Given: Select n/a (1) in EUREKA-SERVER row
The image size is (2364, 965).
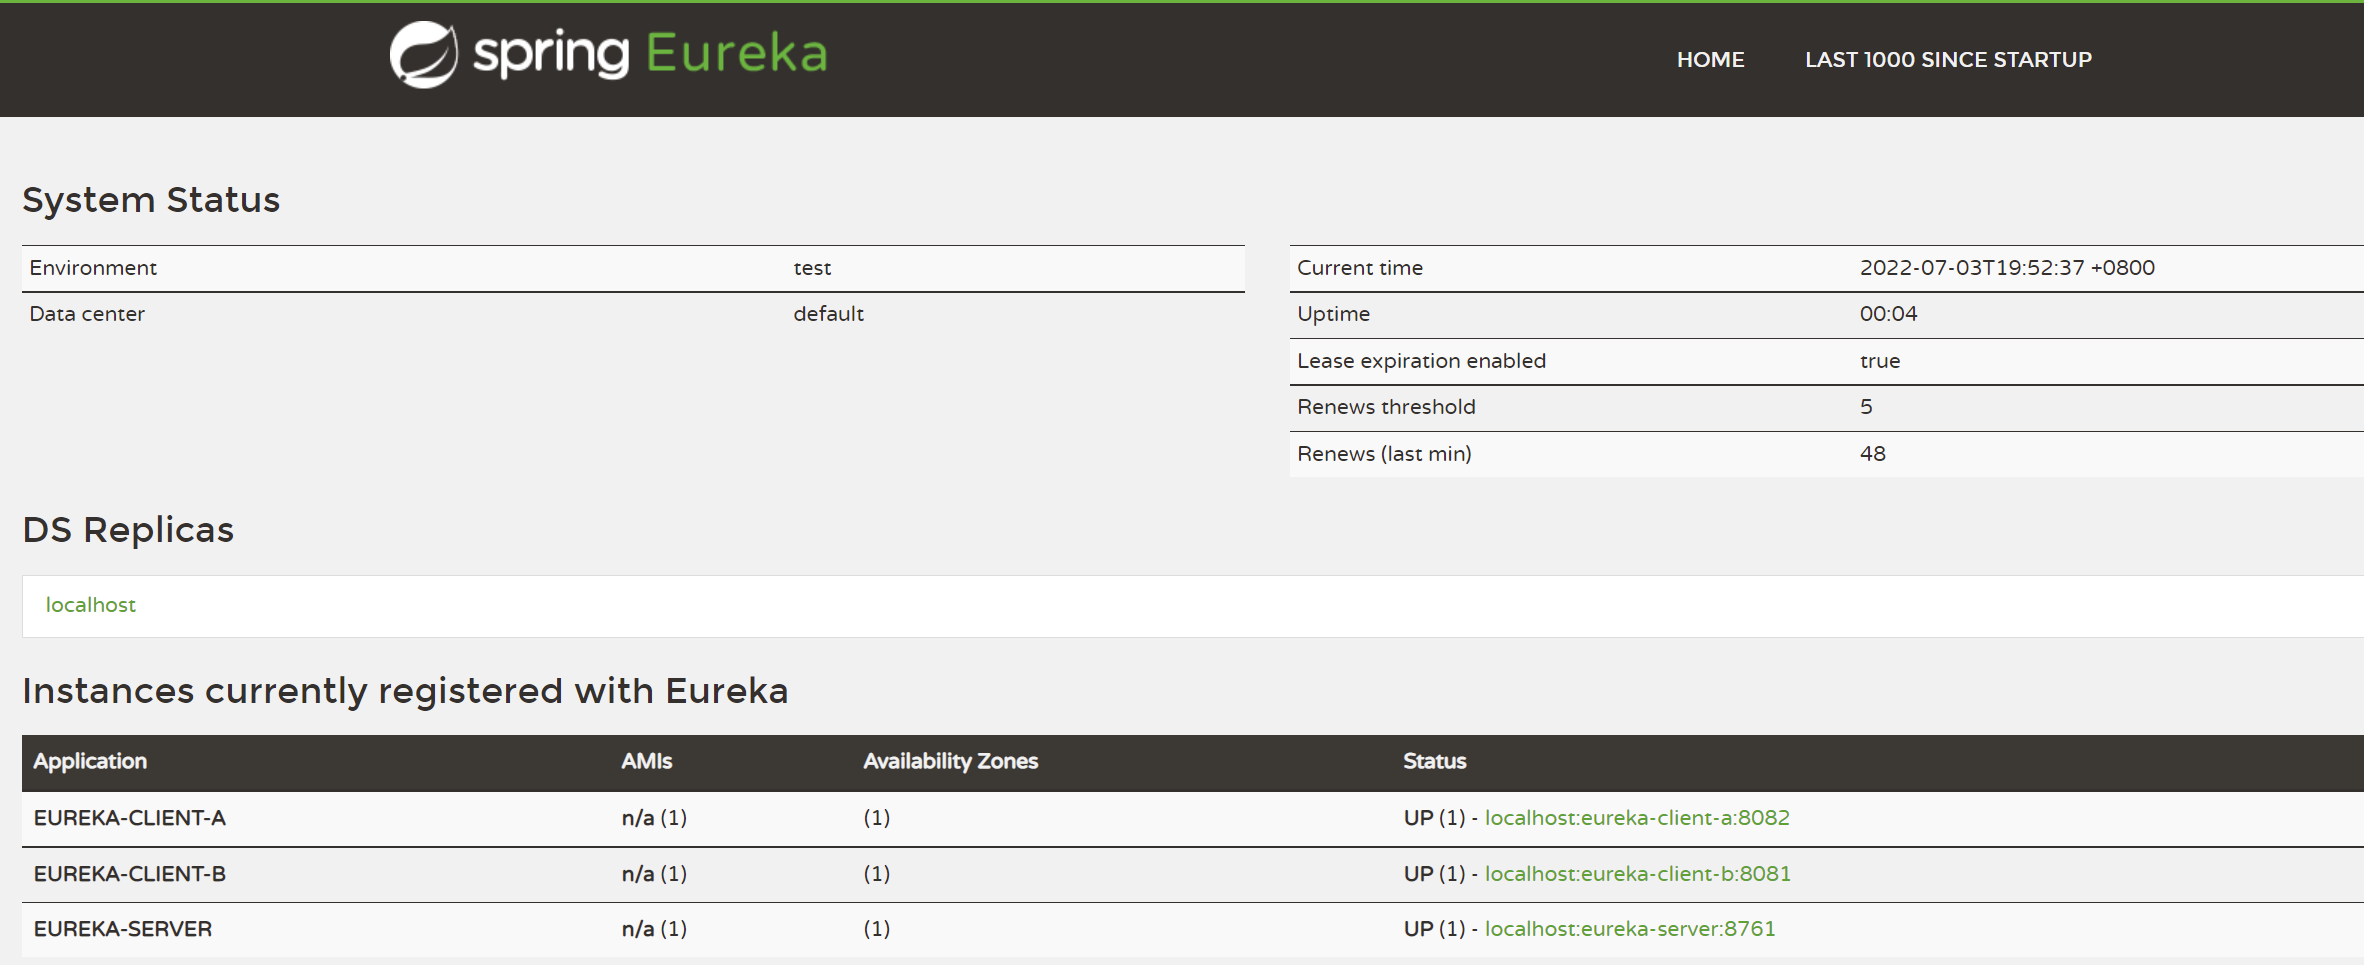Looking at the screenshot, I should coord(654,929).
